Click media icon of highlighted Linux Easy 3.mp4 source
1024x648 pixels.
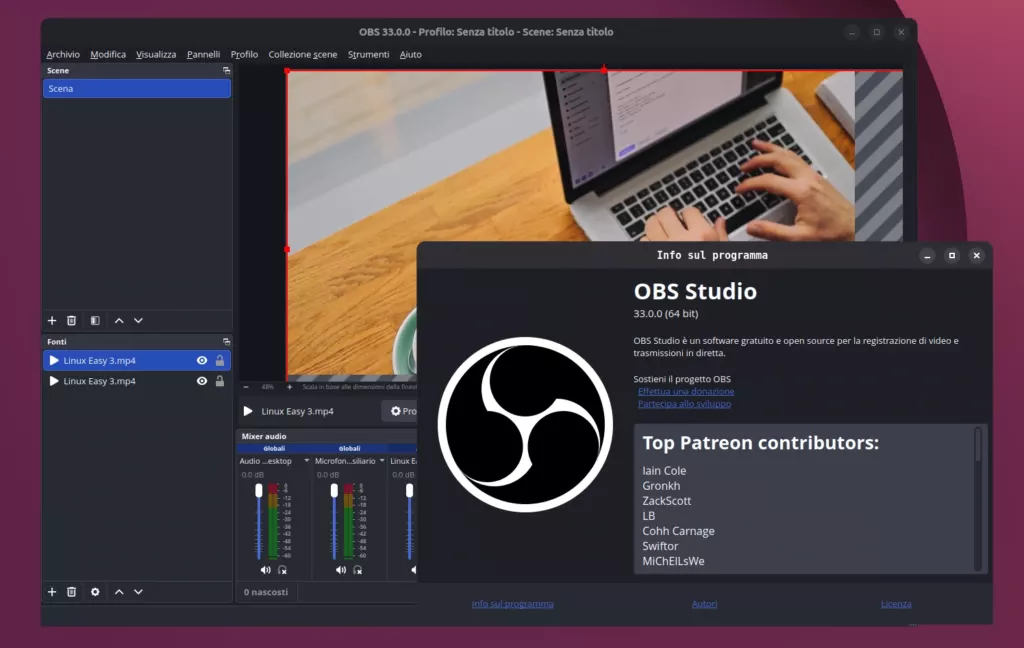click(x=54, y=361)
